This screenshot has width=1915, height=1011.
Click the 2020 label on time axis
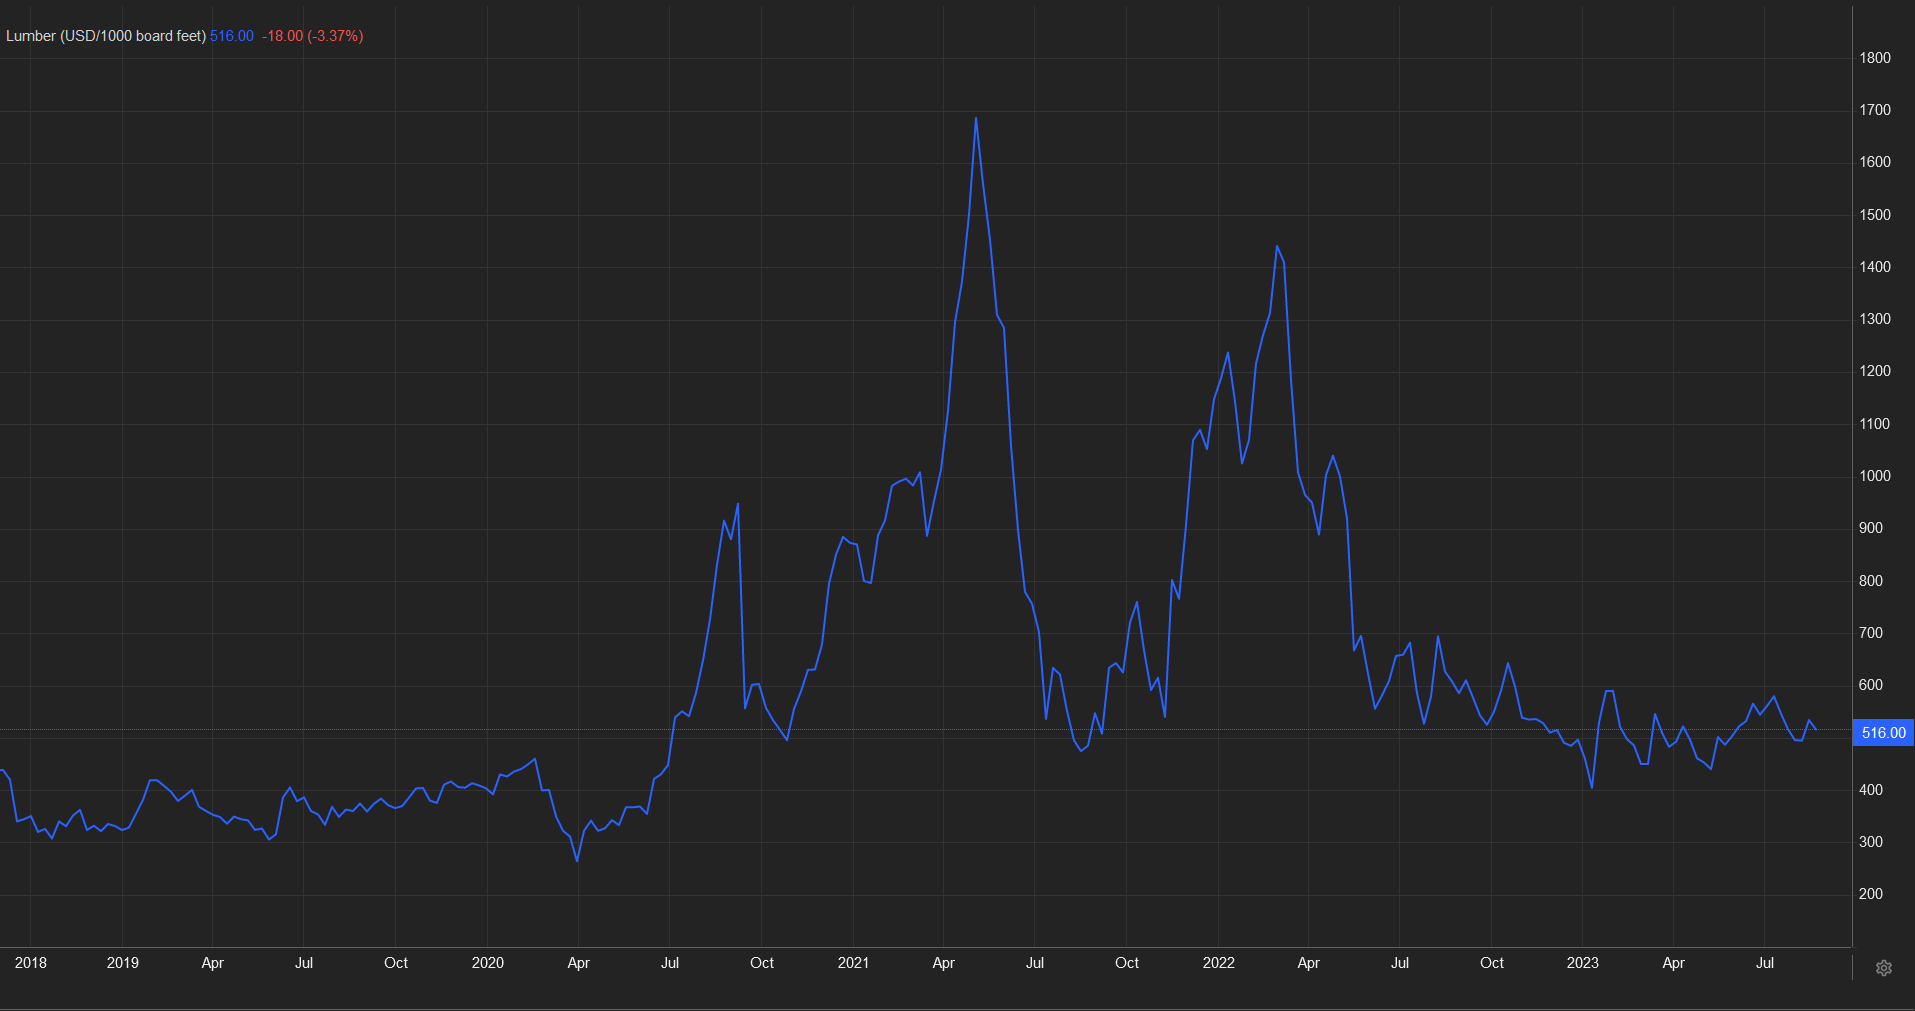tap(488, 963)
